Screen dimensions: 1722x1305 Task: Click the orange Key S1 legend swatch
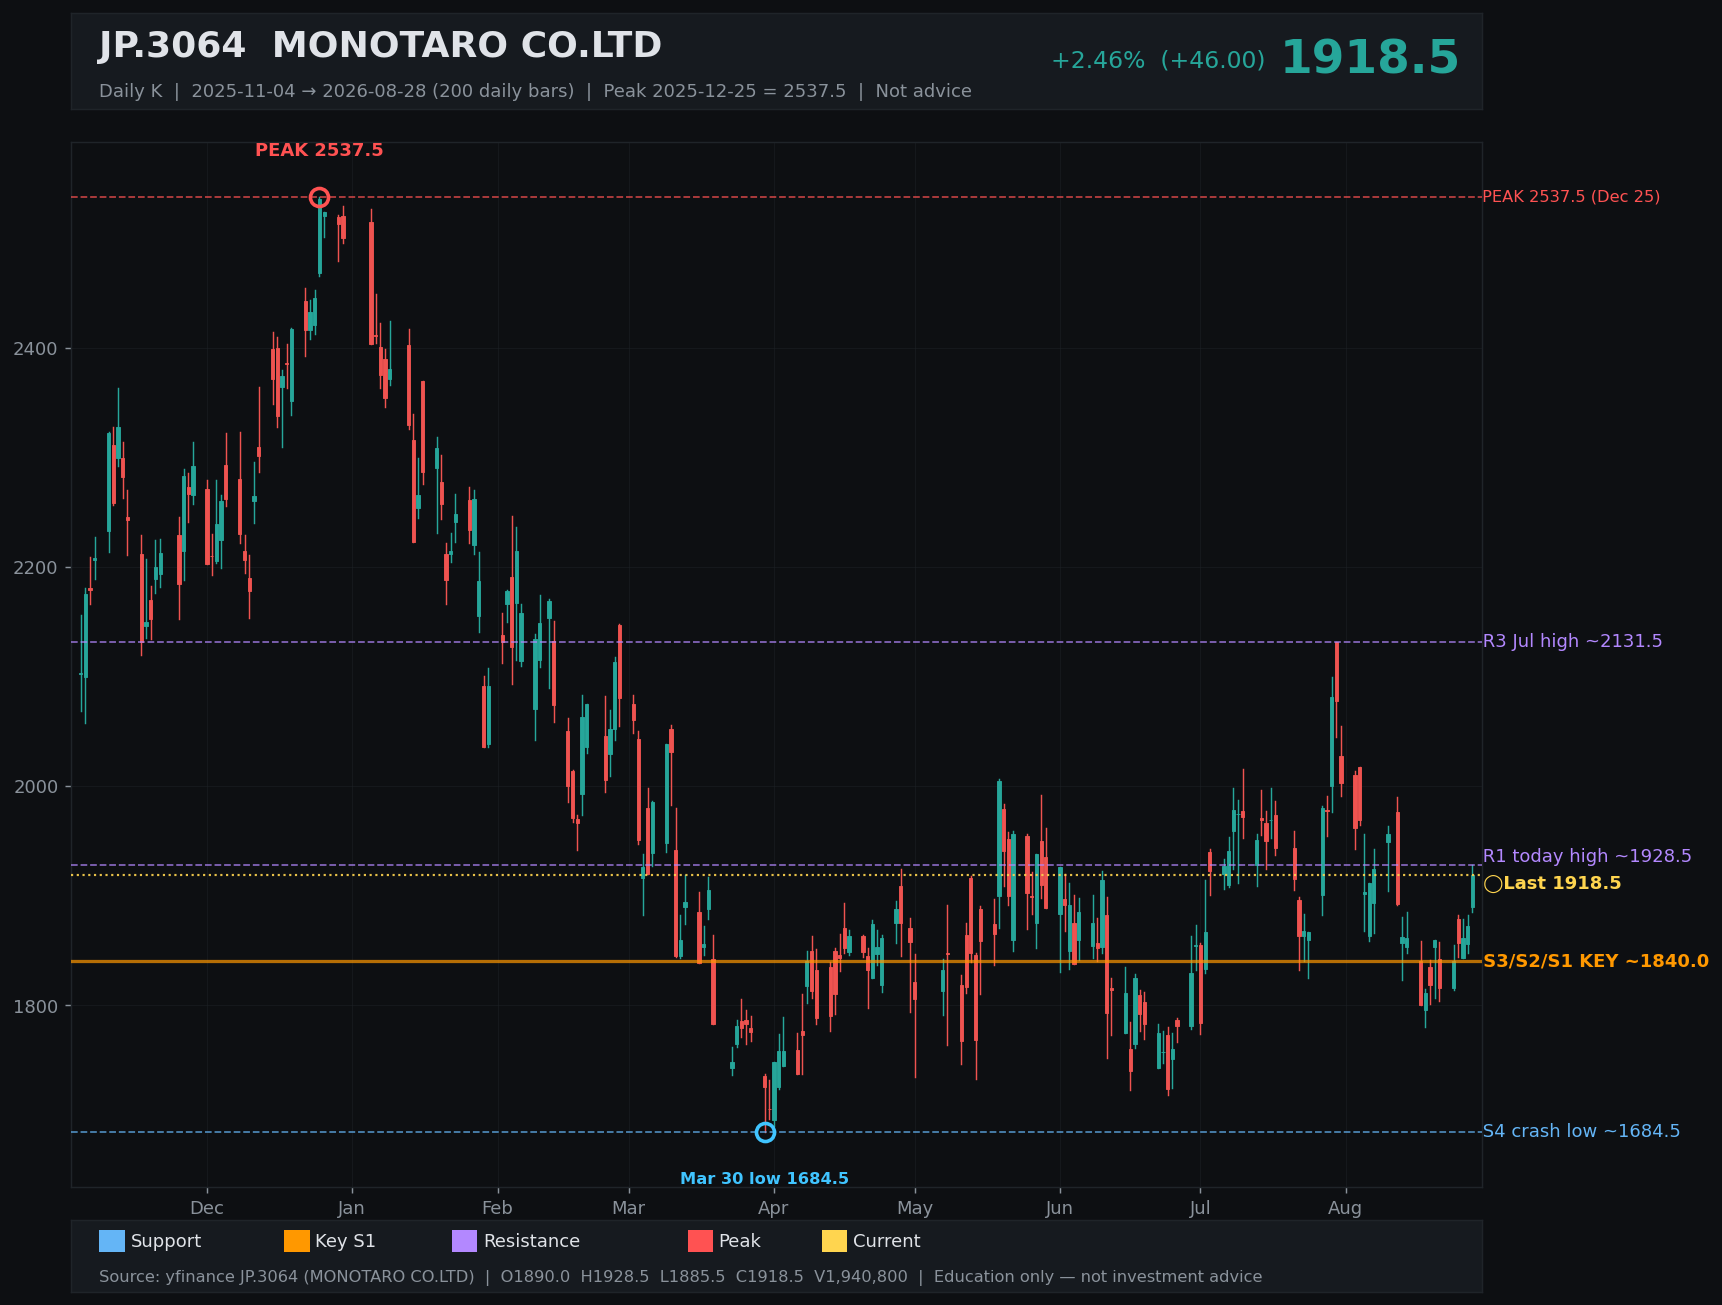pyautogui.click(x=297, y=1241)
